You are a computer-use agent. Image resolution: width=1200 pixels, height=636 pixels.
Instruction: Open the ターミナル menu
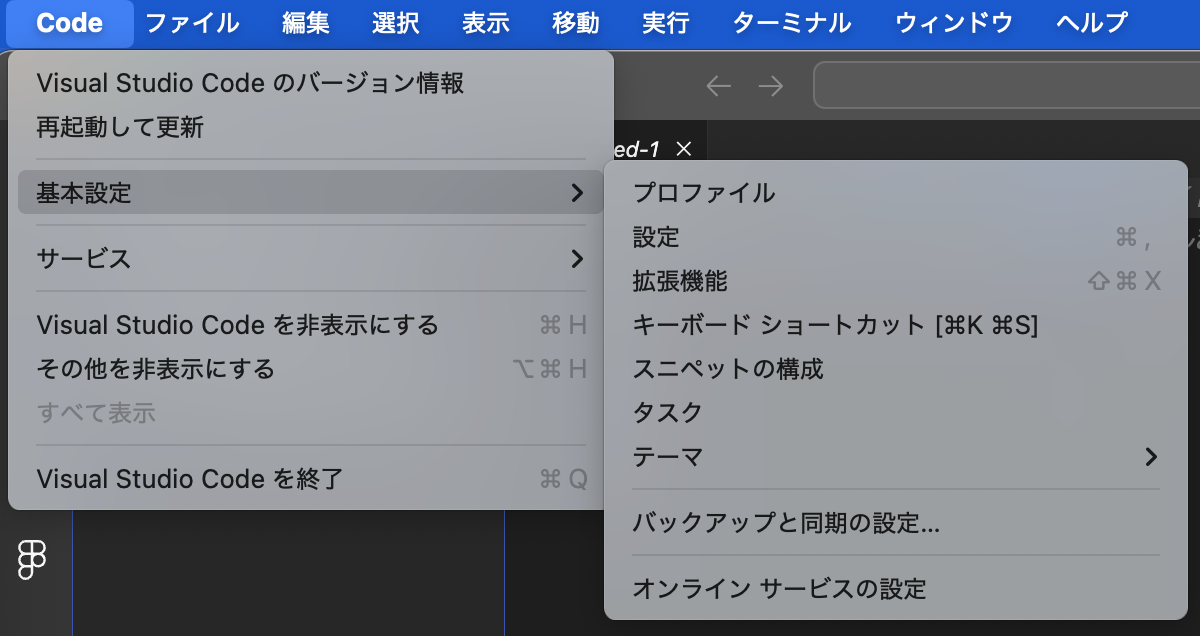click(x=792, y=23)
